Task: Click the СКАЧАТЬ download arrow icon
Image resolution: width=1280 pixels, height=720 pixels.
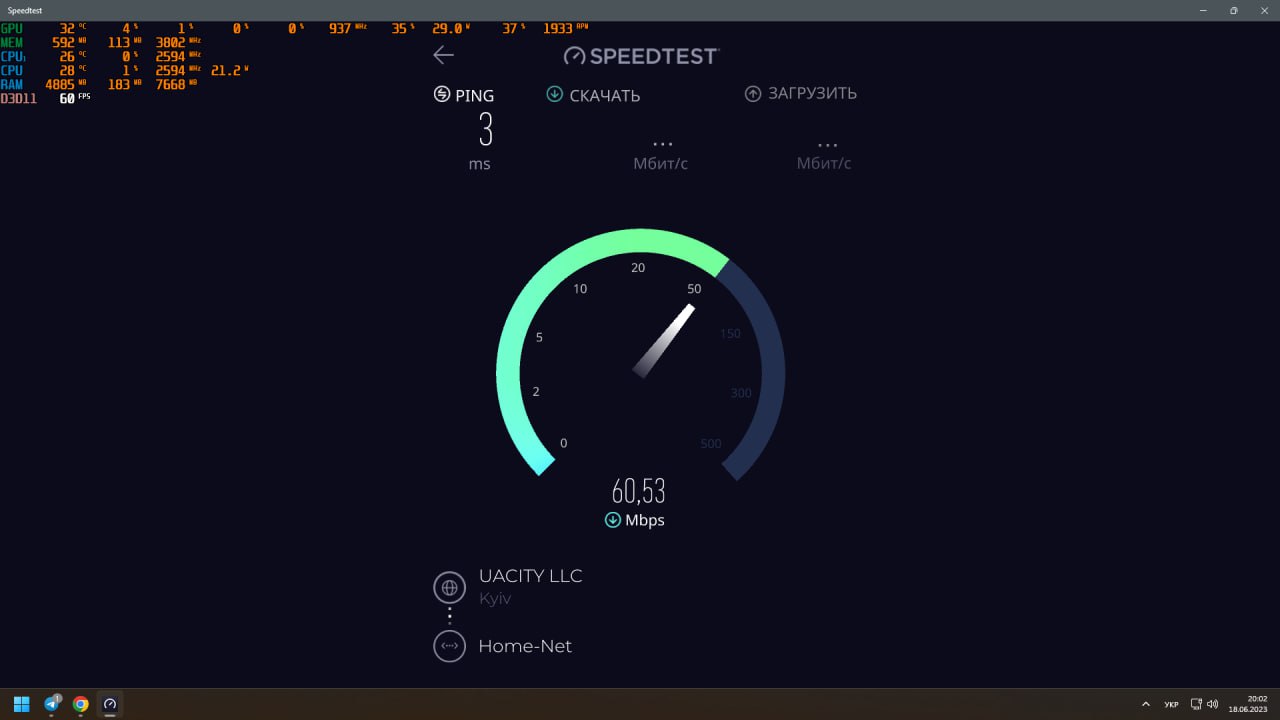Action: pyautogui.click(x=554, y=94)
